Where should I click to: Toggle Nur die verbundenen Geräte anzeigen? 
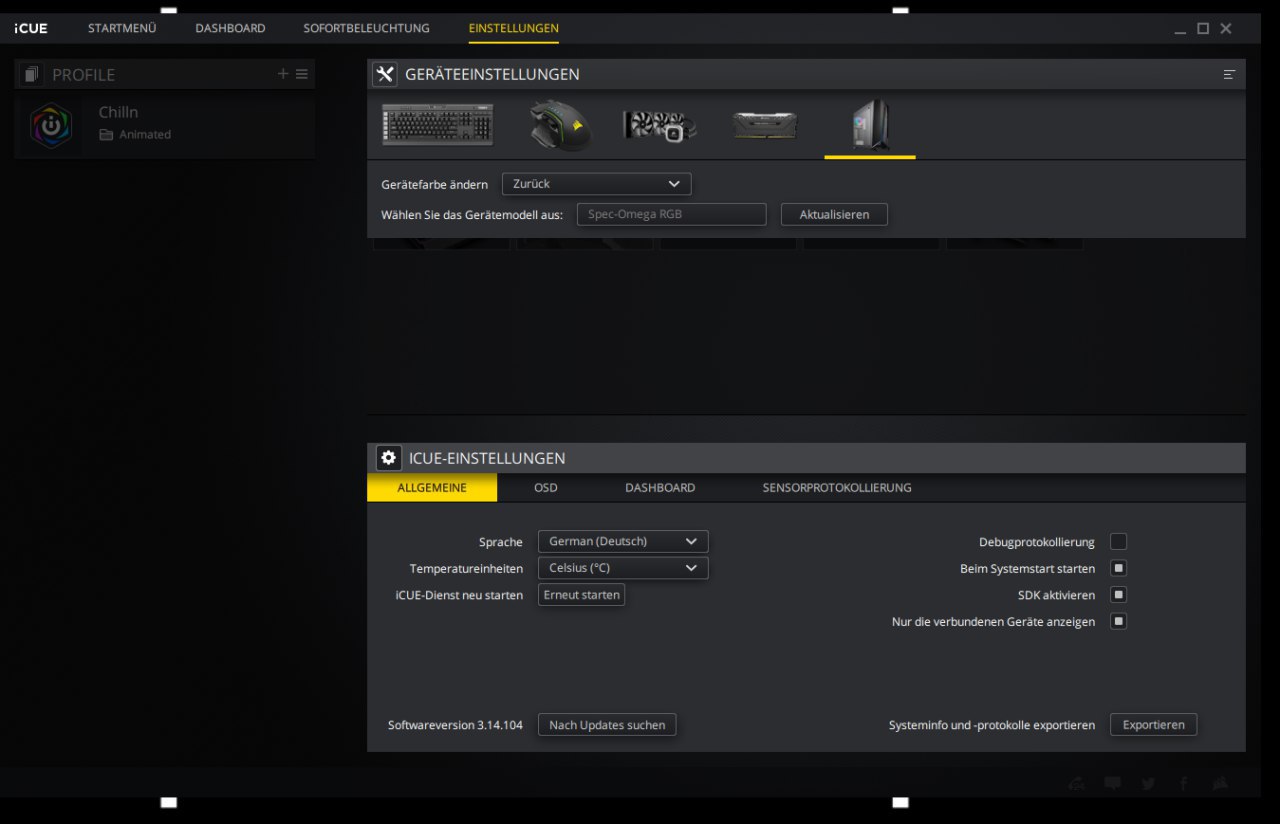[1119, 621]
